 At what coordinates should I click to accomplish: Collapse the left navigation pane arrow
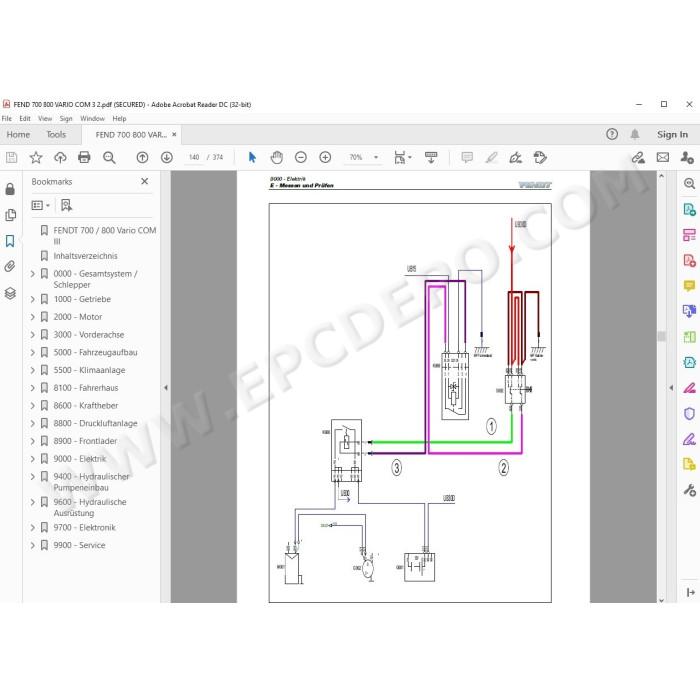coord(166,388)
